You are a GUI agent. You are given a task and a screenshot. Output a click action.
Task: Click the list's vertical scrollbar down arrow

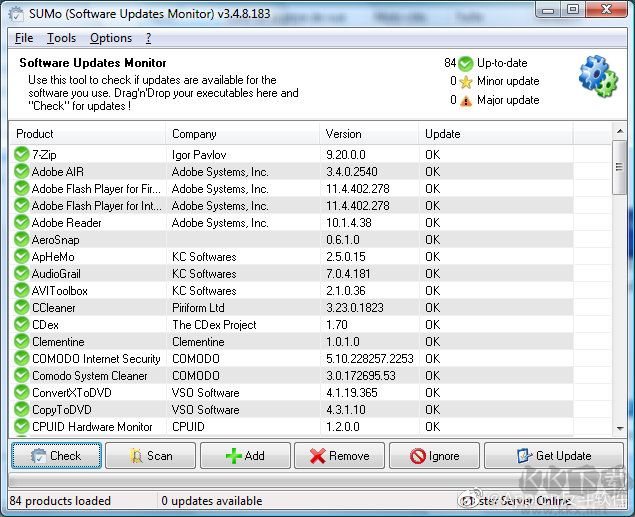620,429
